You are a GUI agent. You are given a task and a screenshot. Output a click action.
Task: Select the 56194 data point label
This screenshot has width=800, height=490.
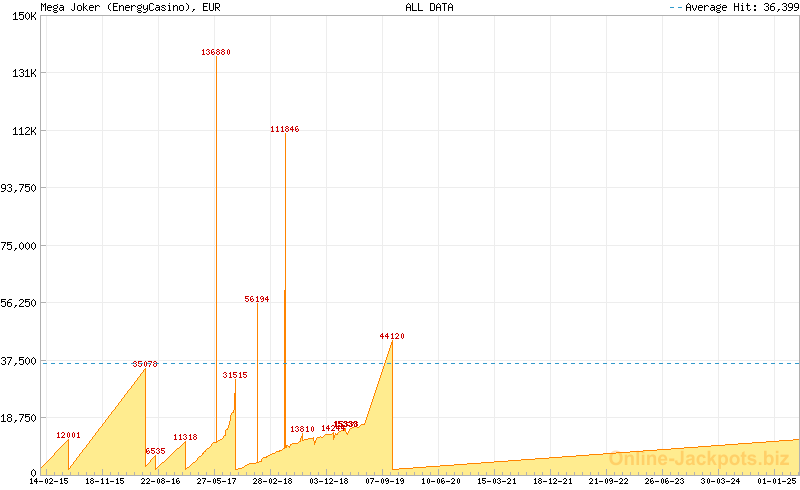[257, 299]
